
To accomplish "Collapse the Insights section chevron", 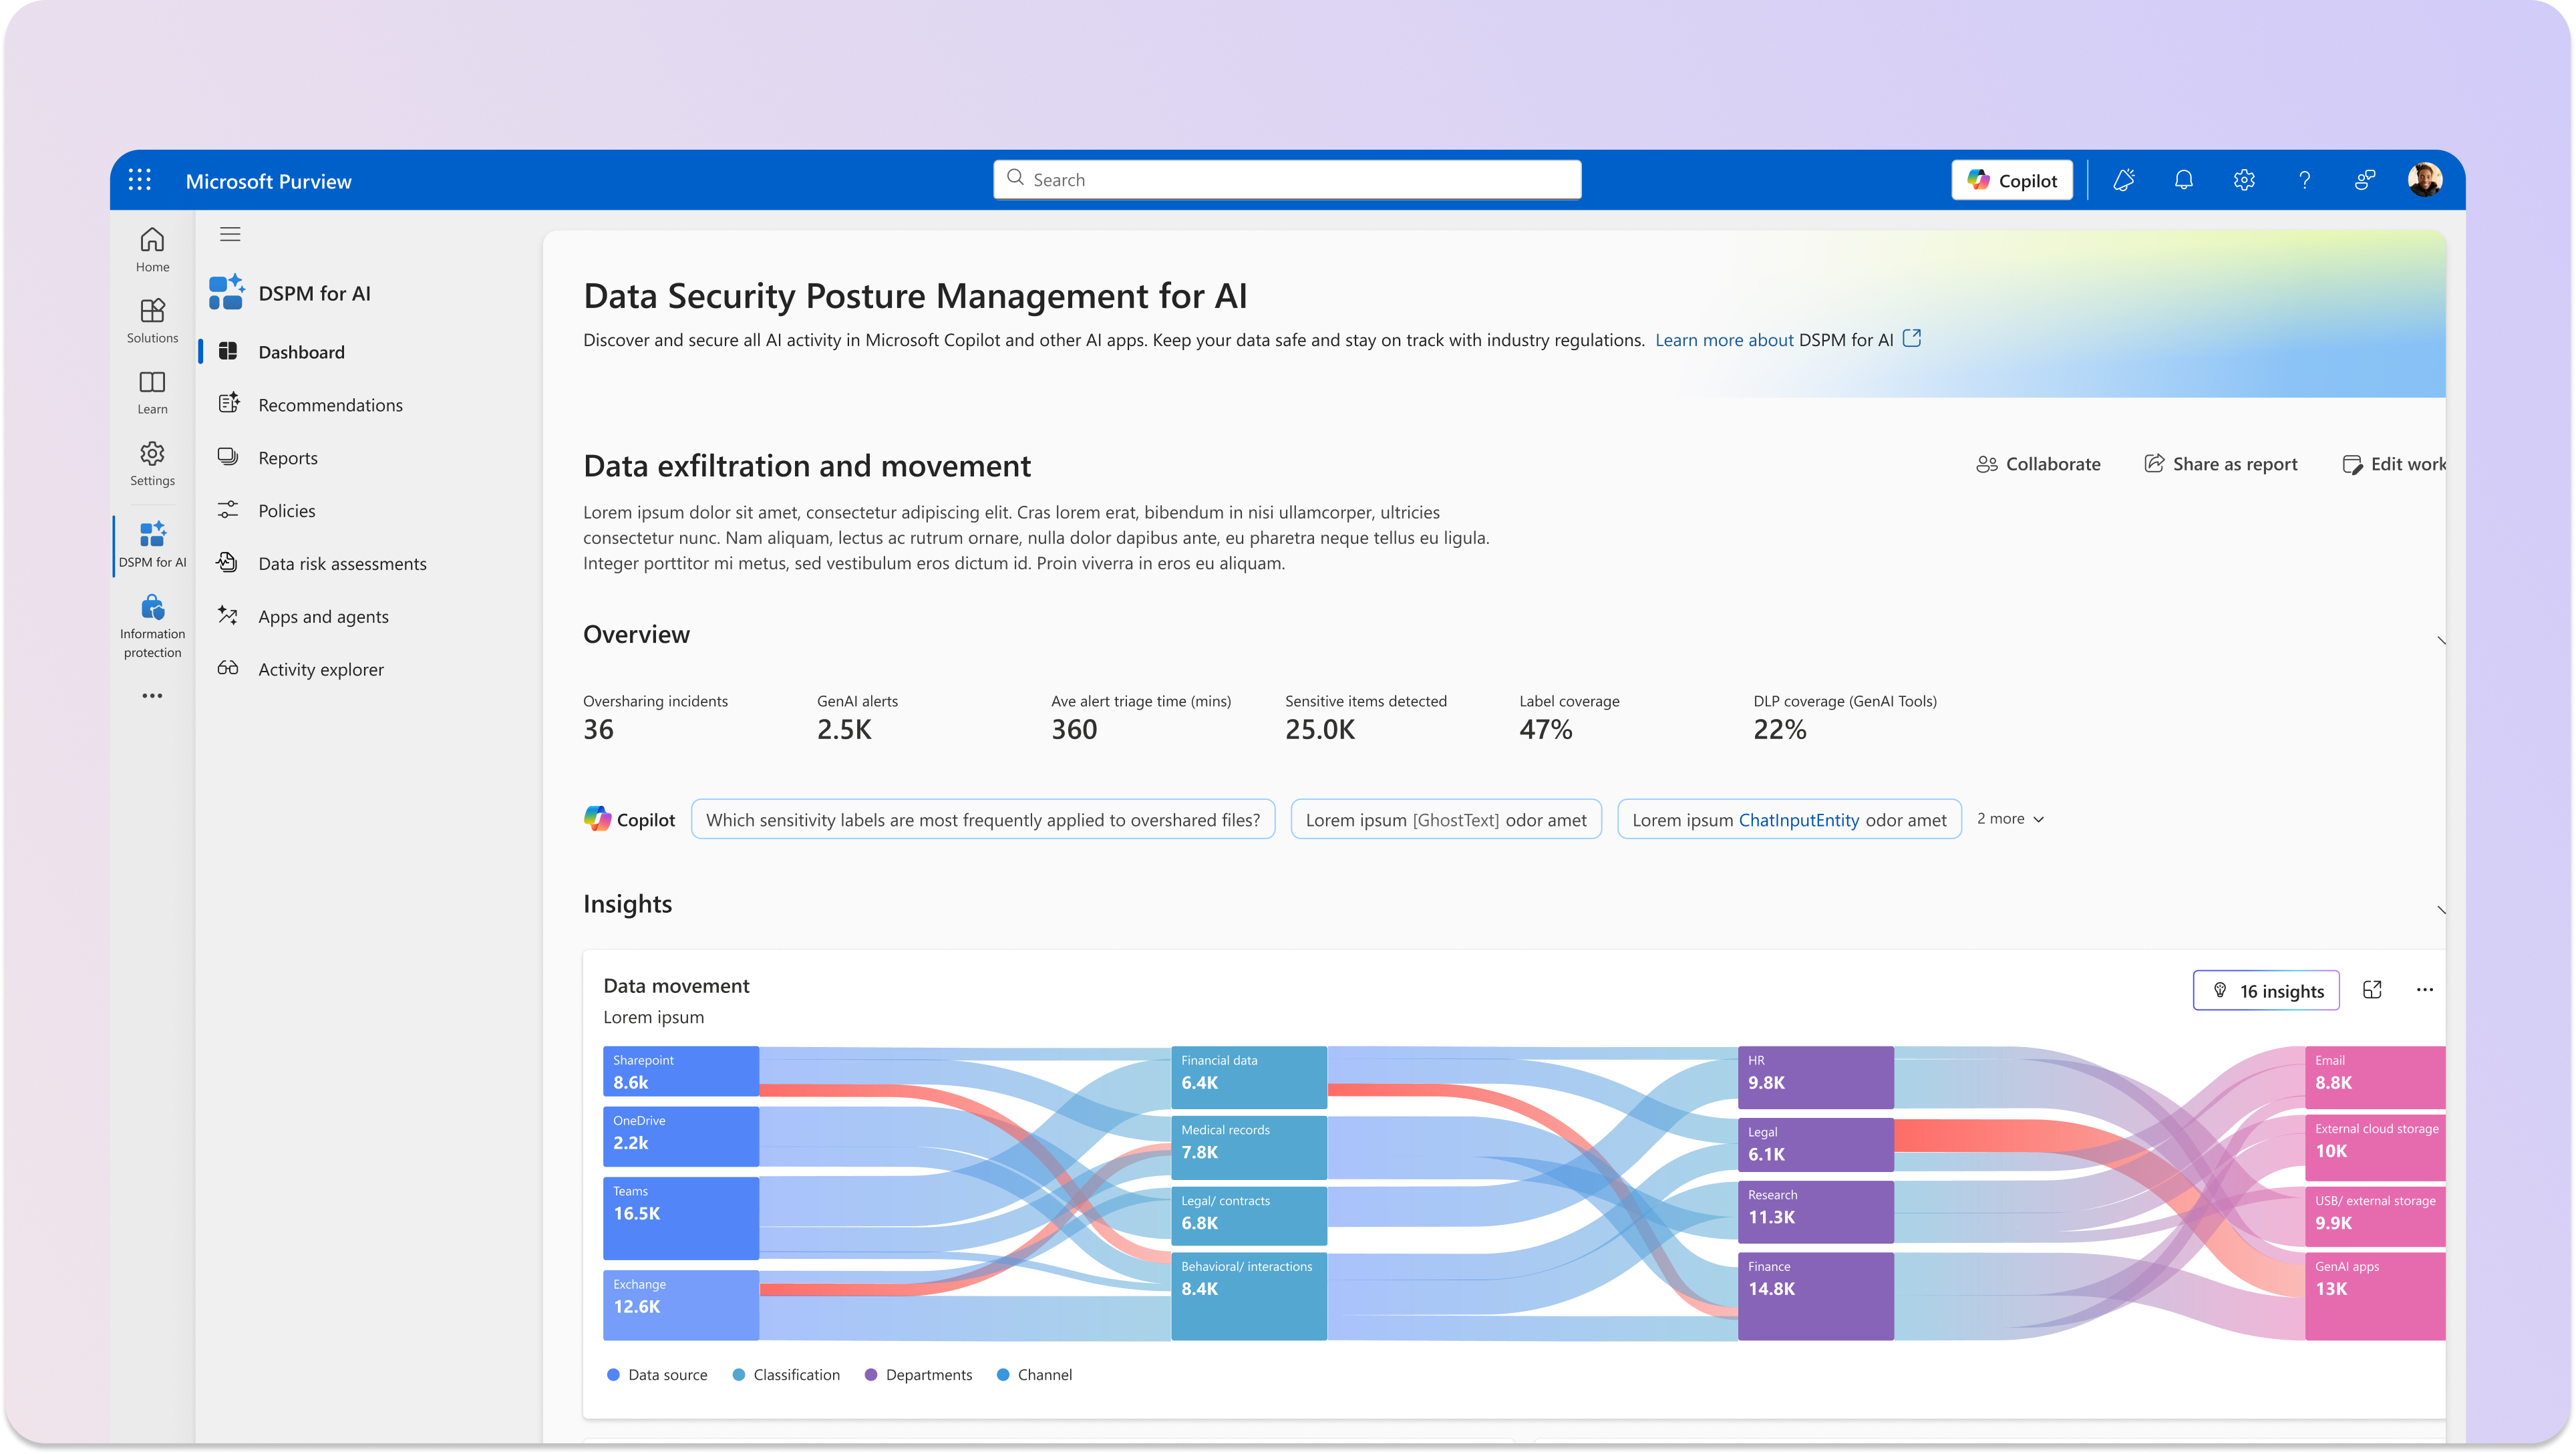I will click(2440, 909).
